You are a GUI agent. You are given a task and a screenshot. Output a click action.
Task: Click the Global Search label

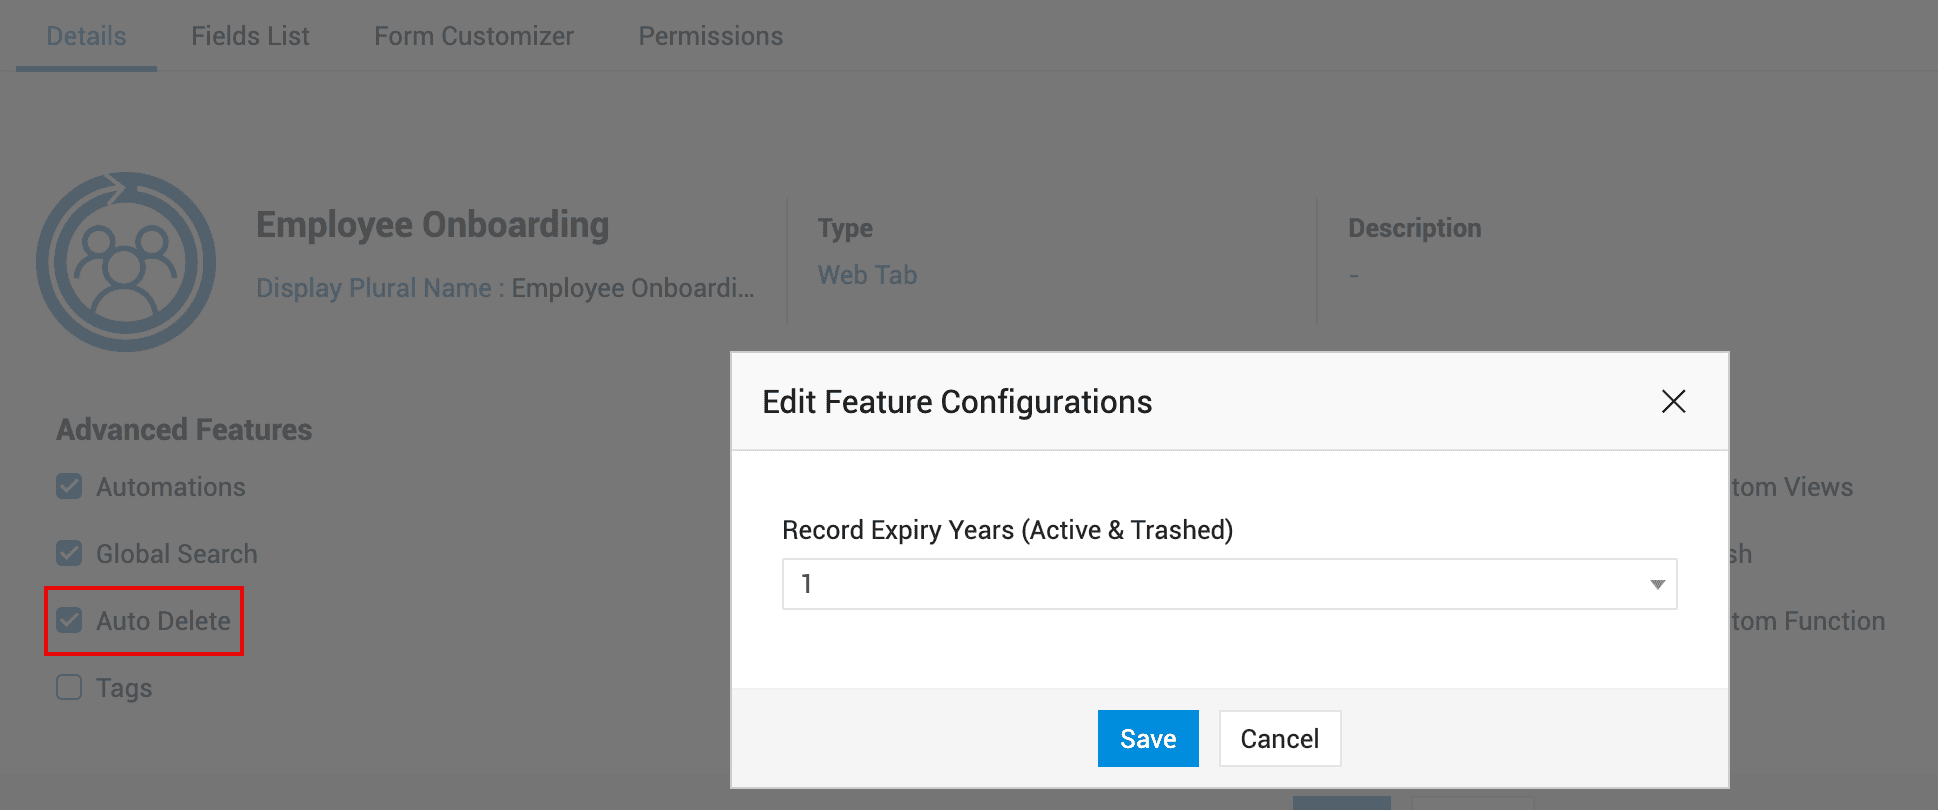pyautogui.click(x=176, y=554)
